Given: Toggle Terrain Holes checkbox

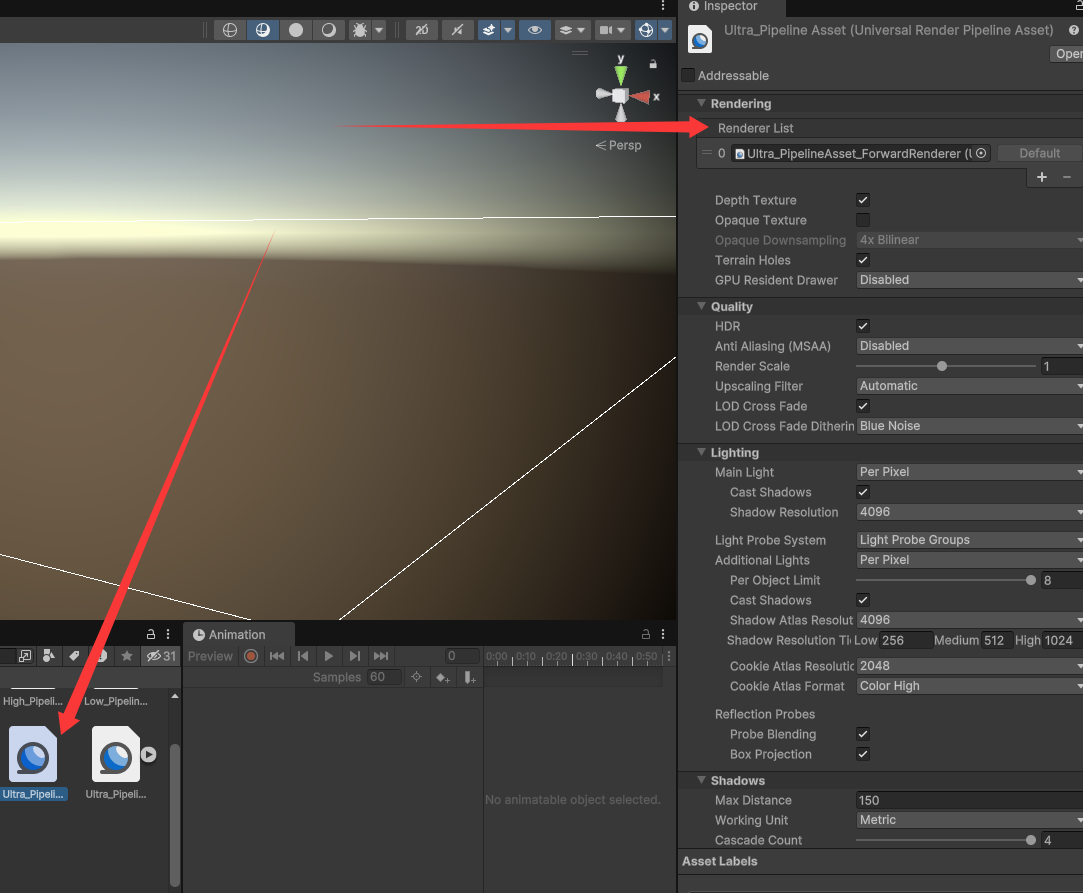Looking at the screenshot, I should (x=863, y=260).
